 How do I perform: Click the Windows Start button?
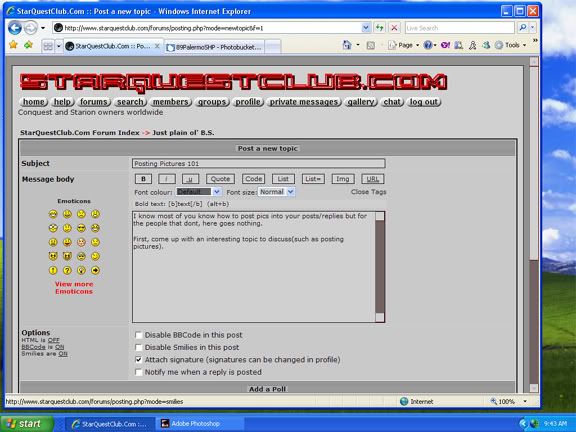27,424
